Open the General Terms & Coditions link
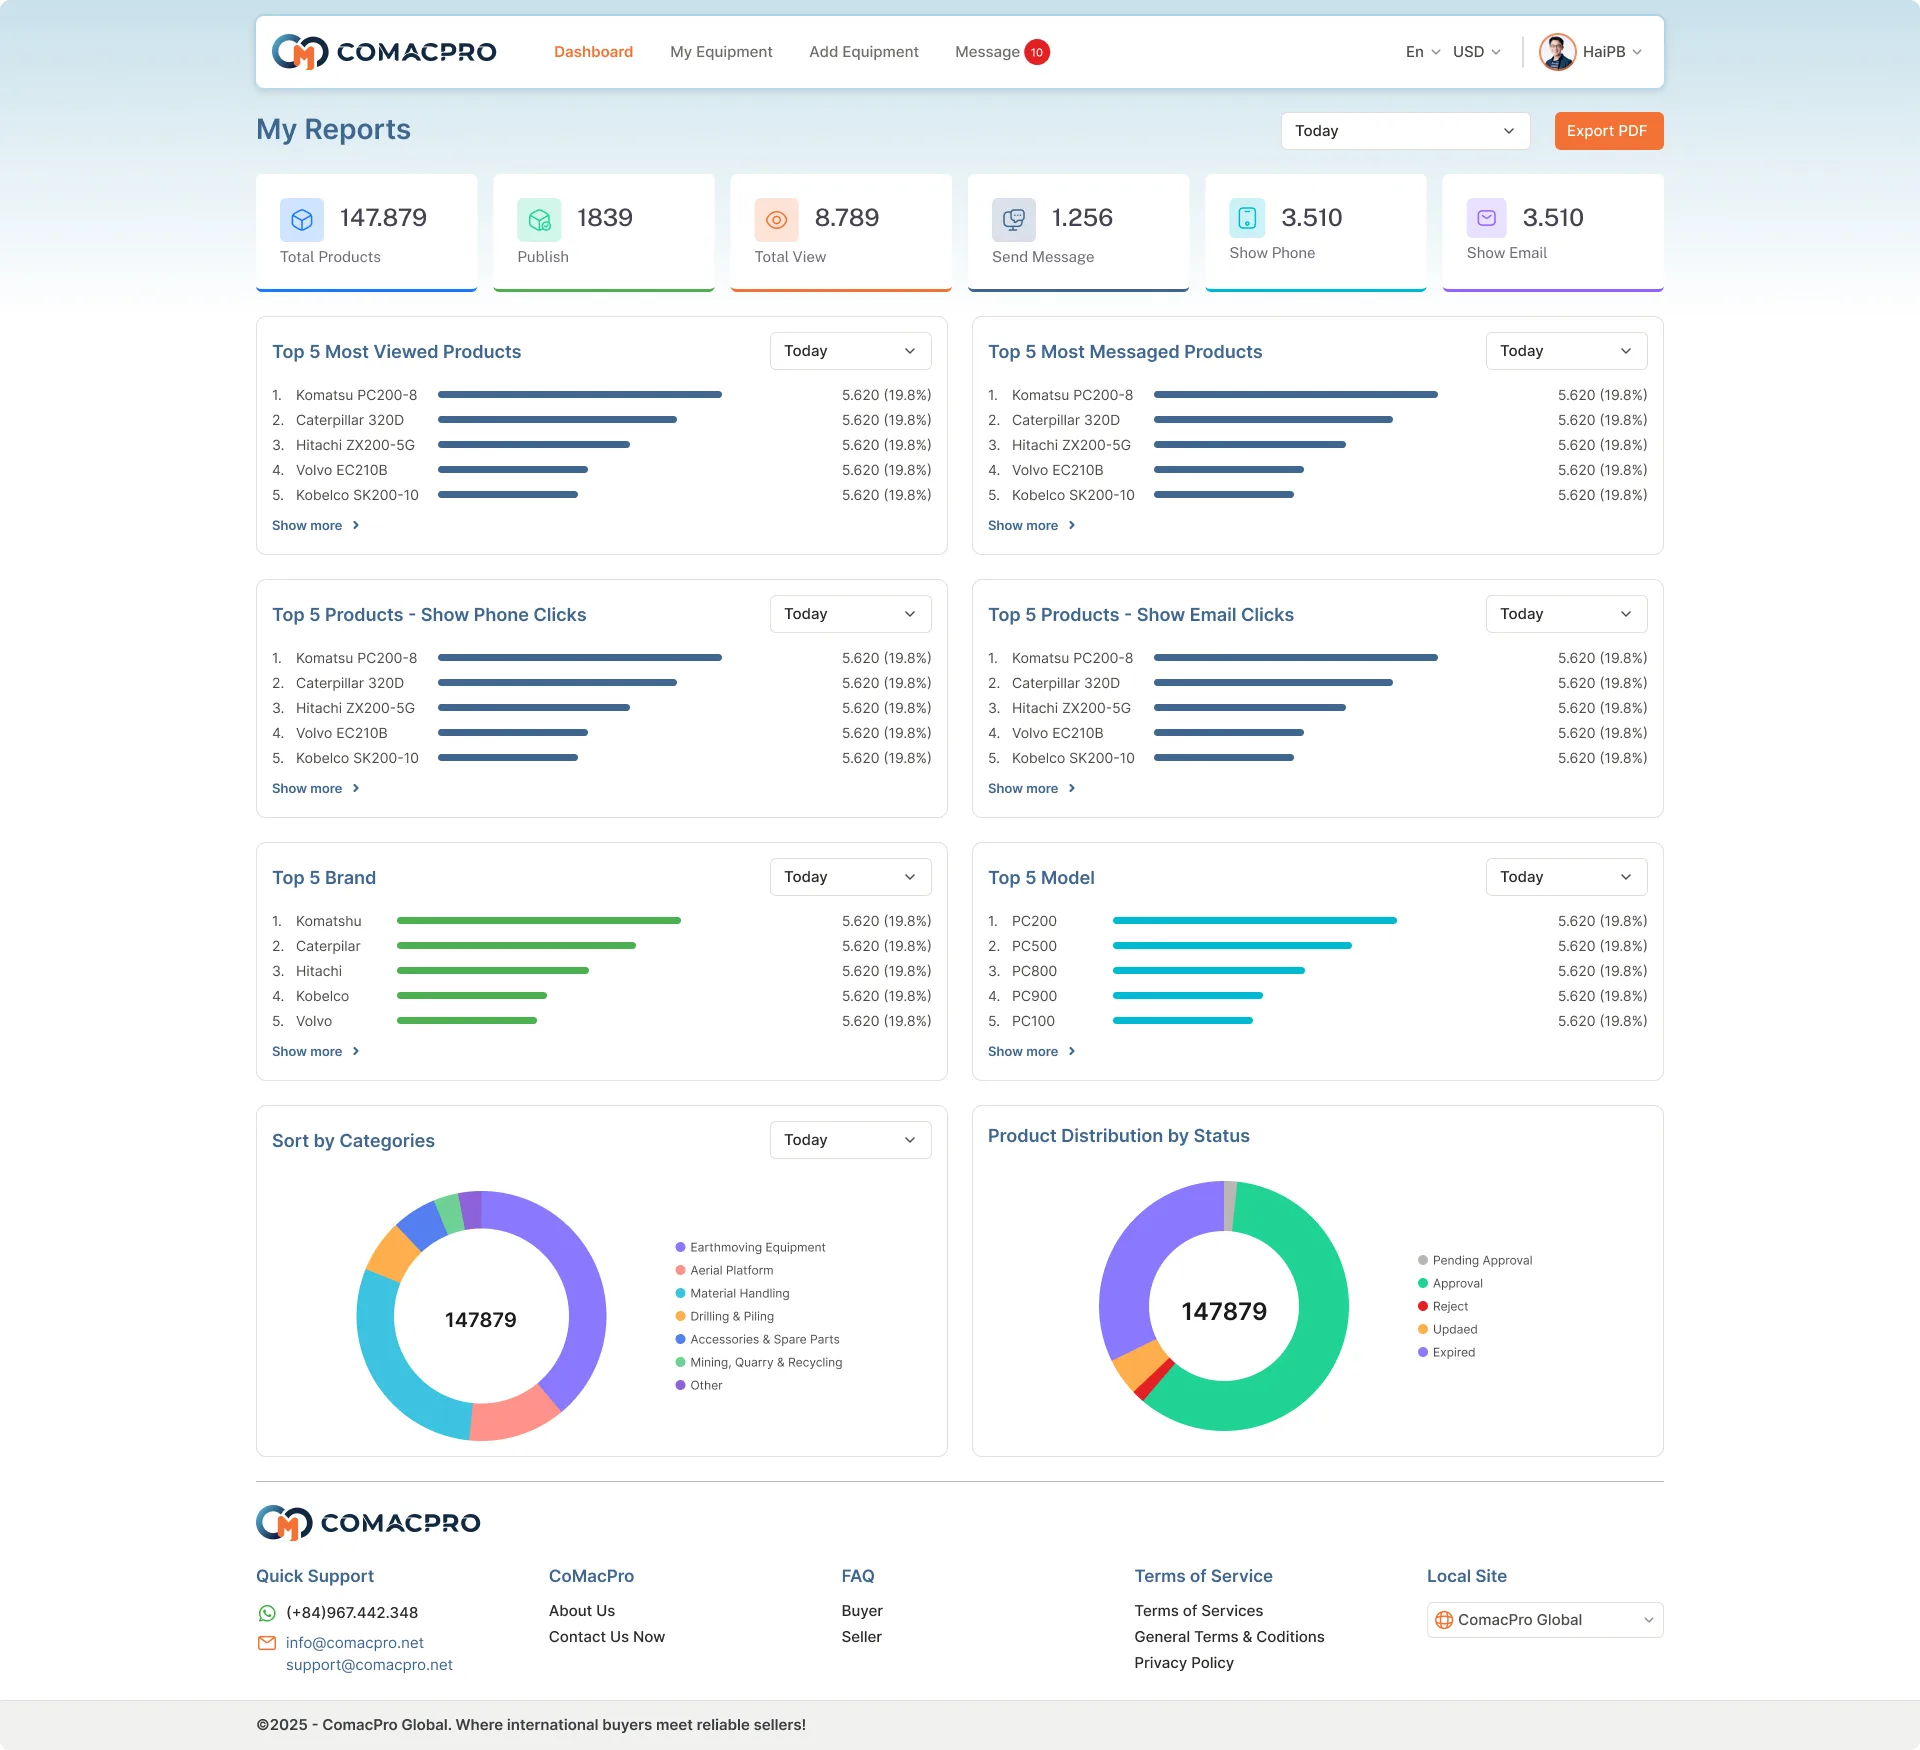 point(1229,1637)
